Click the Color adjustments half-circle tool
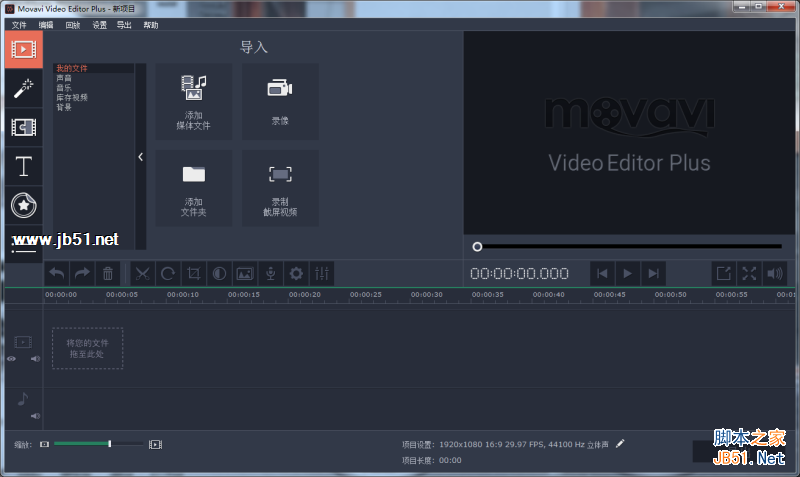 [219, 273]
